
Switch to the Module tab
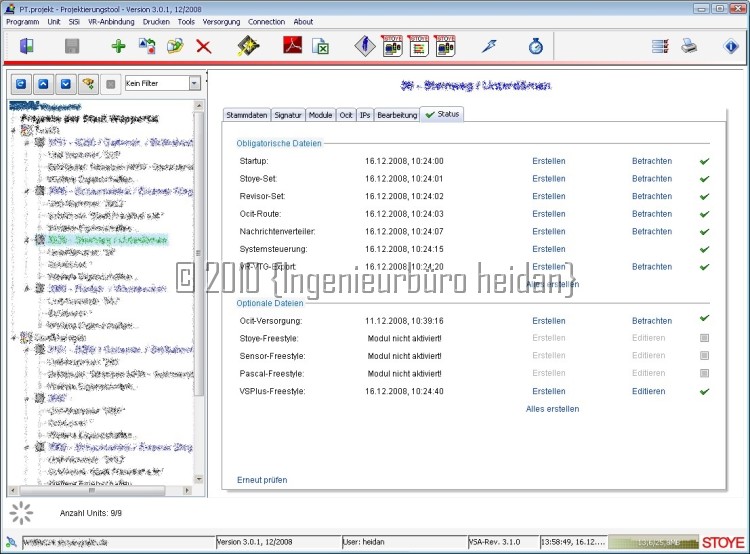coord(320,115)
